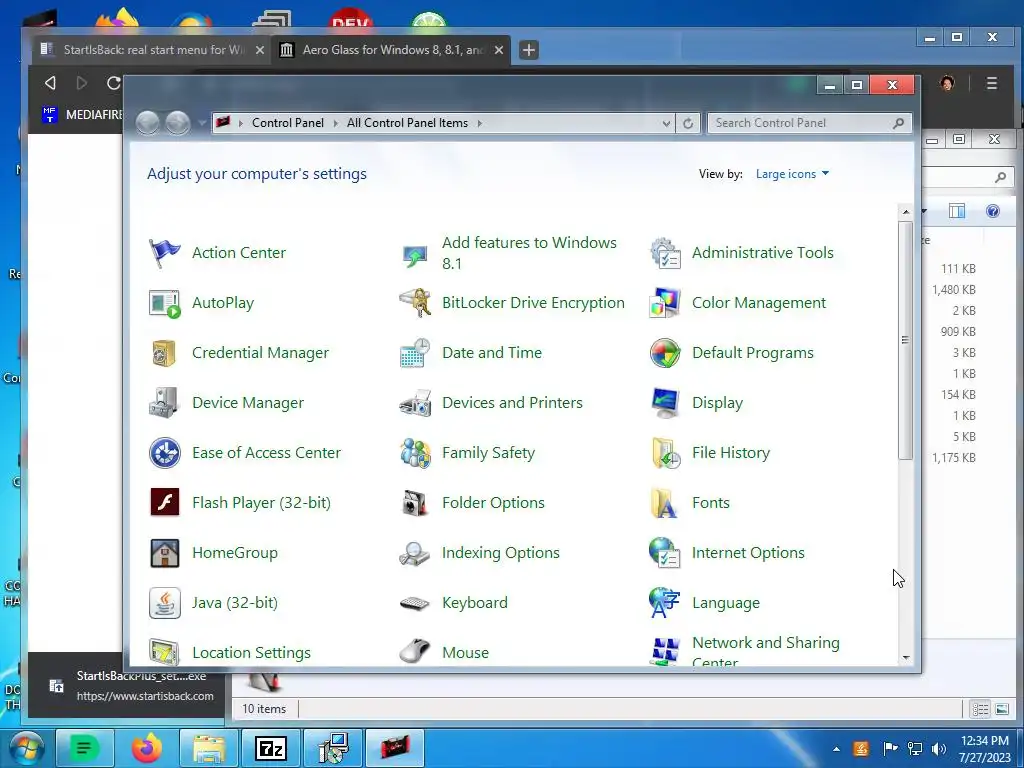Click the Control Panel breadcrumb

tap(288, 123)
